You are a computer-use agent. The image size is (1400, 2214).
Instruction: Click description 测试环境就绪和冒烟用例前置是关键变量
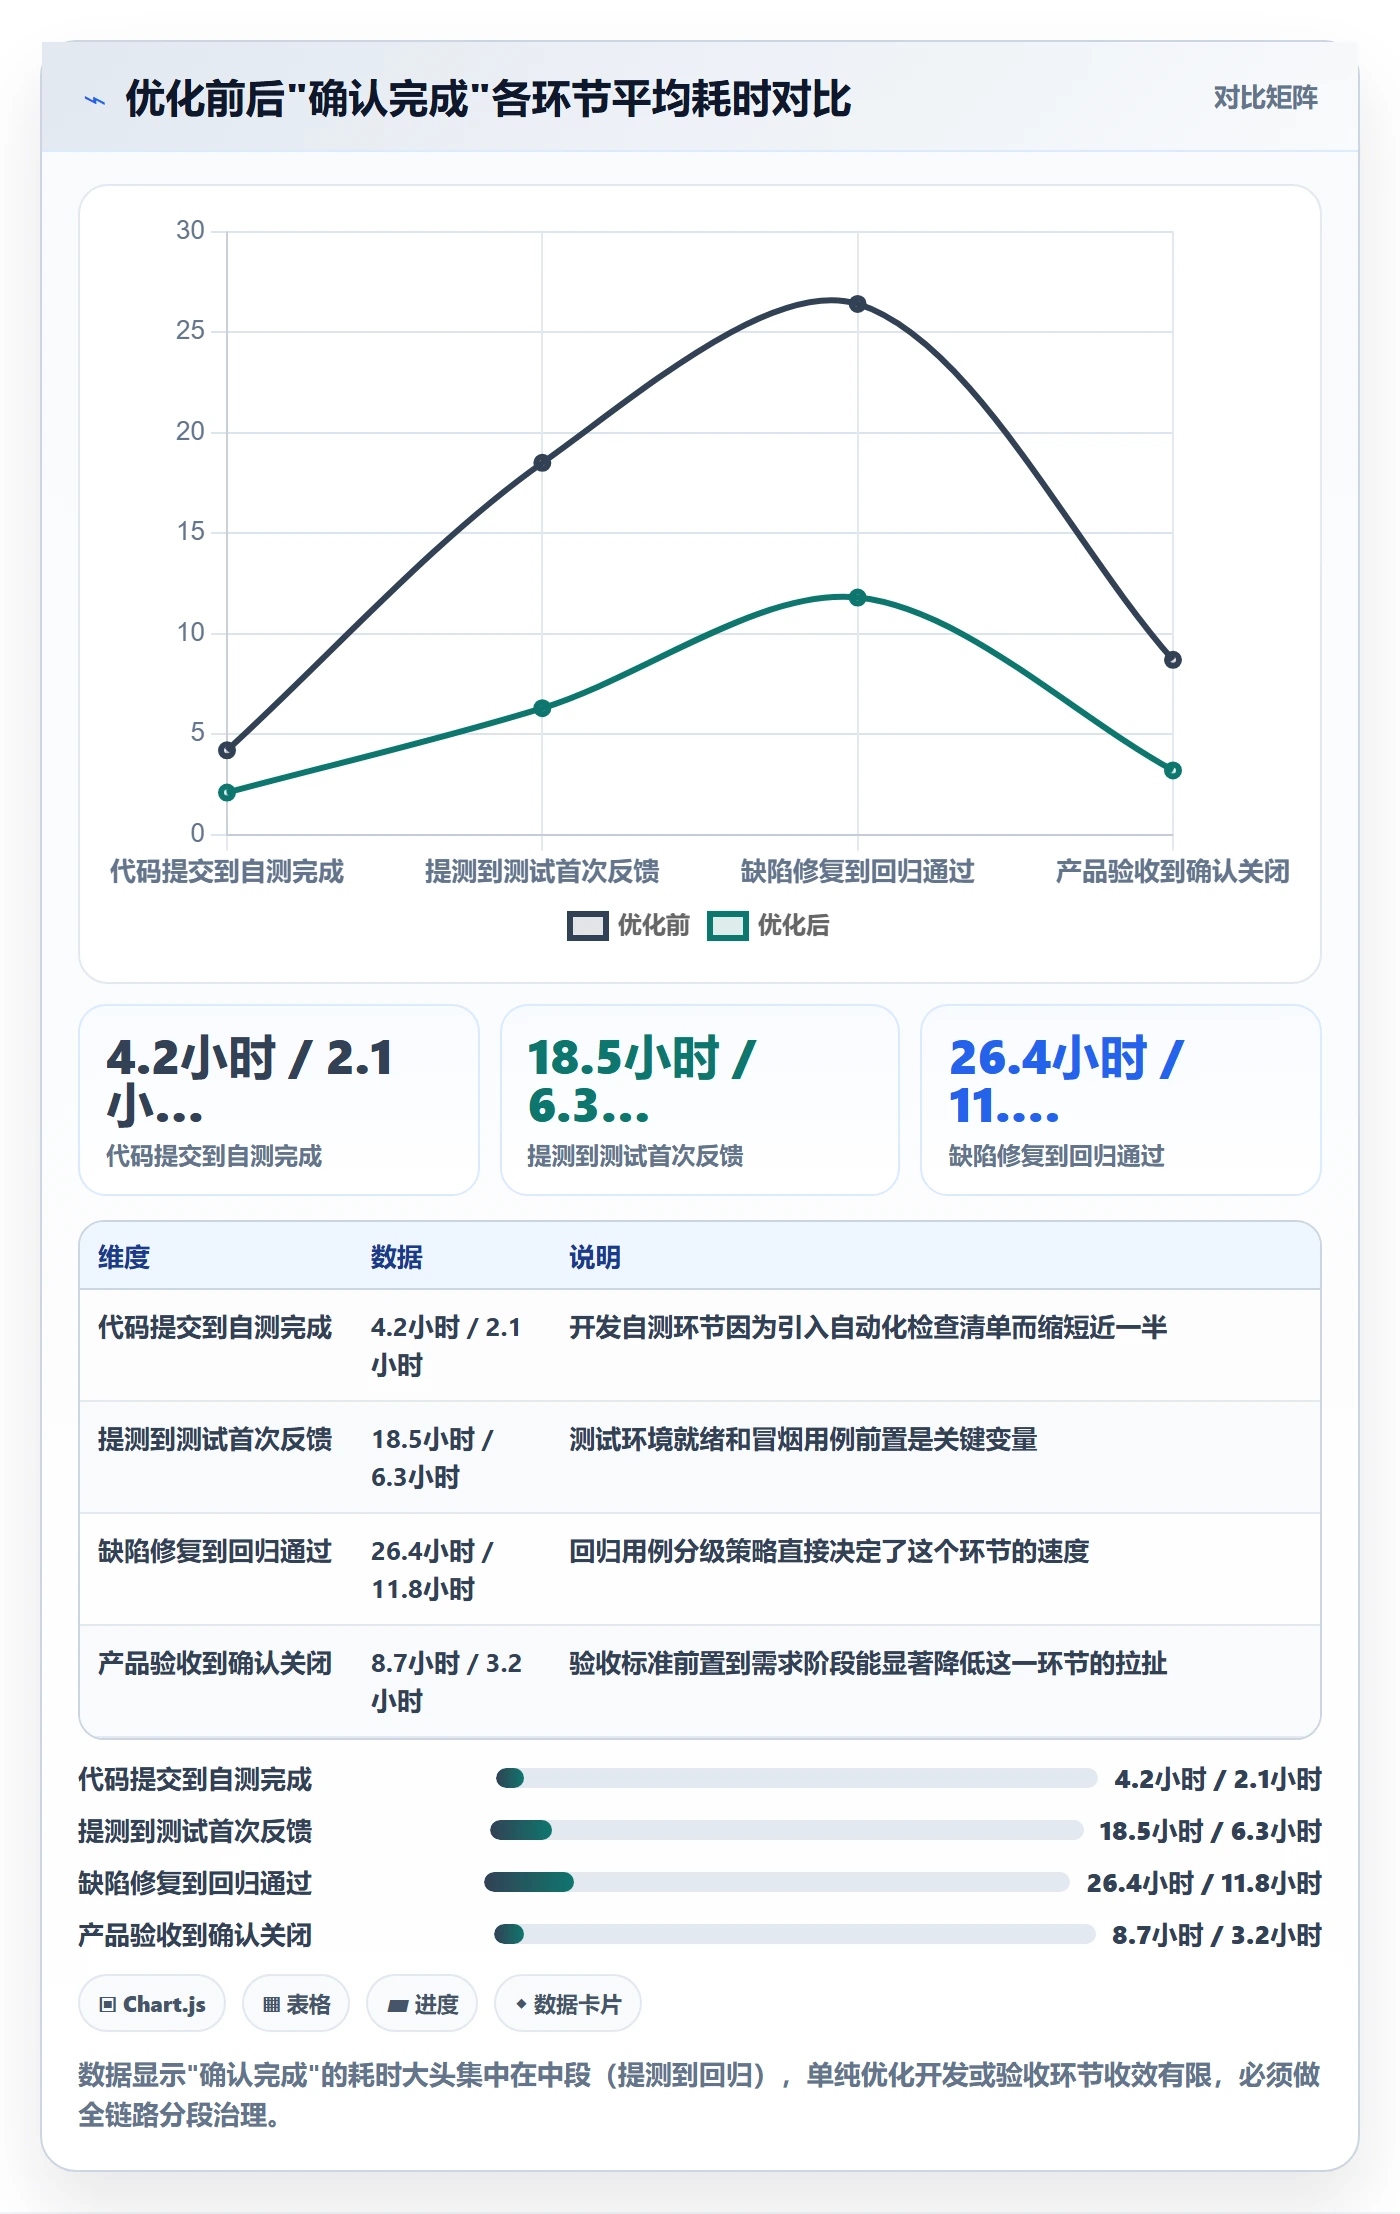(x=803, y=1439)
